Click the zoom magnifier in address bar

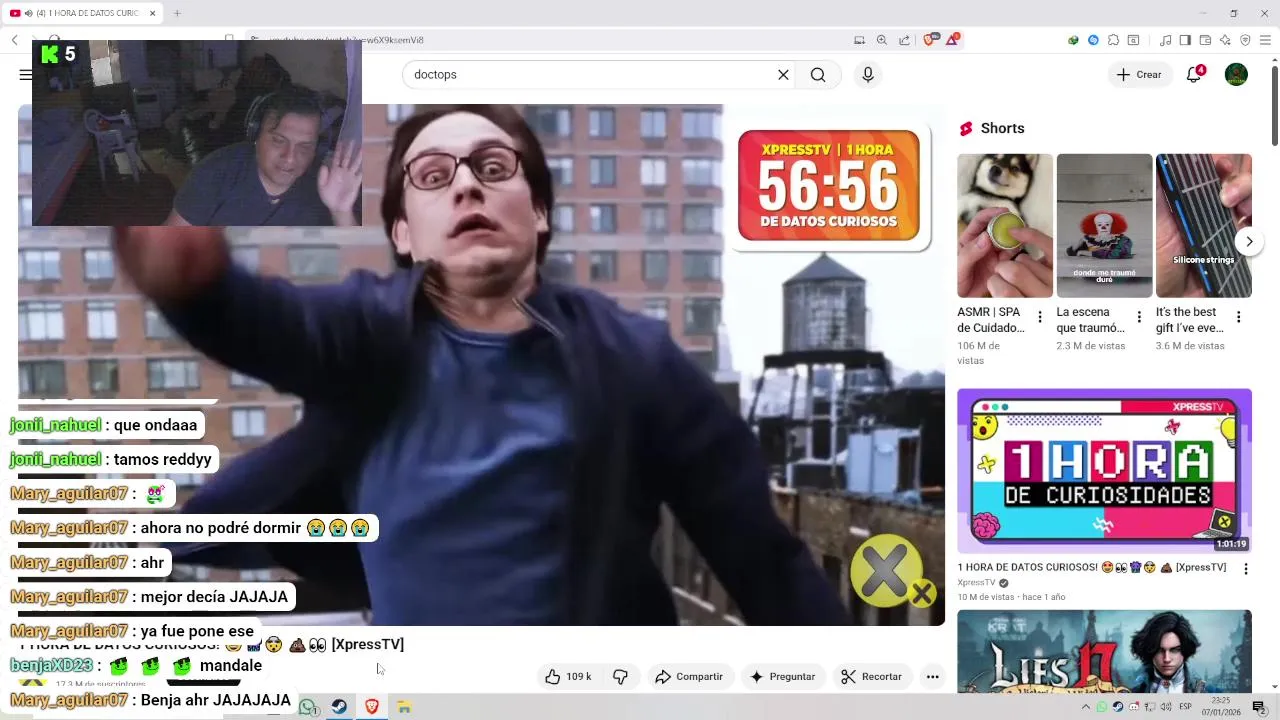click(x=882, y=40)
